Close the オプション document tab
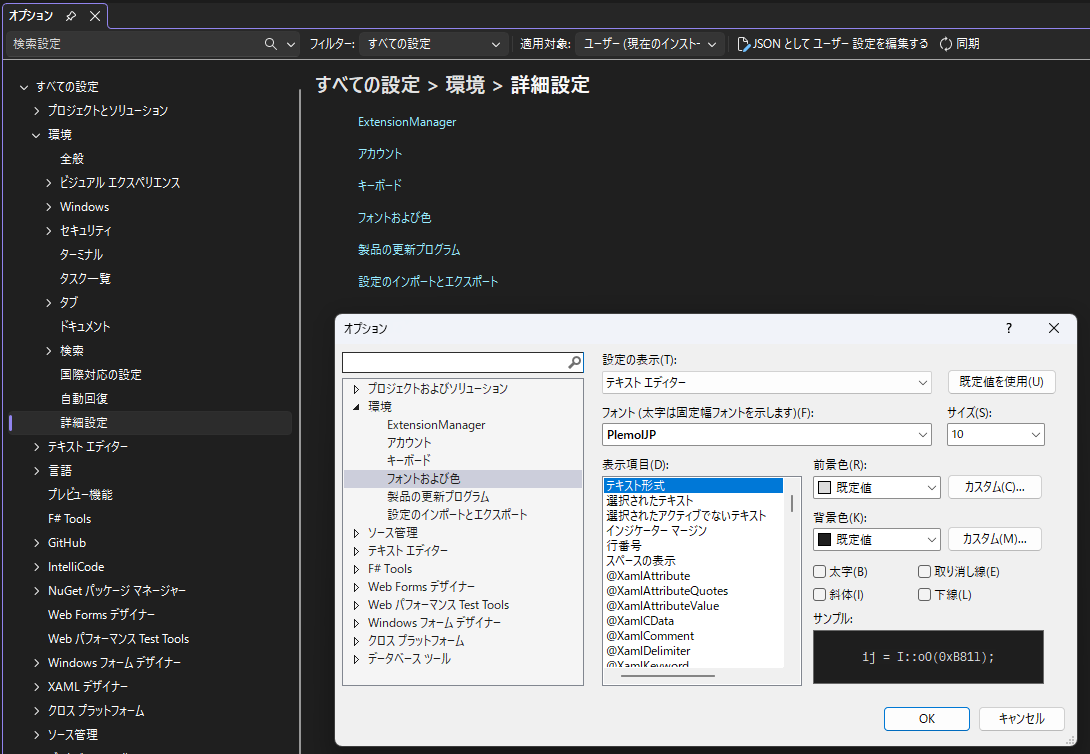1090x754 pixels. pyautogui.click(x=94, y=16)
